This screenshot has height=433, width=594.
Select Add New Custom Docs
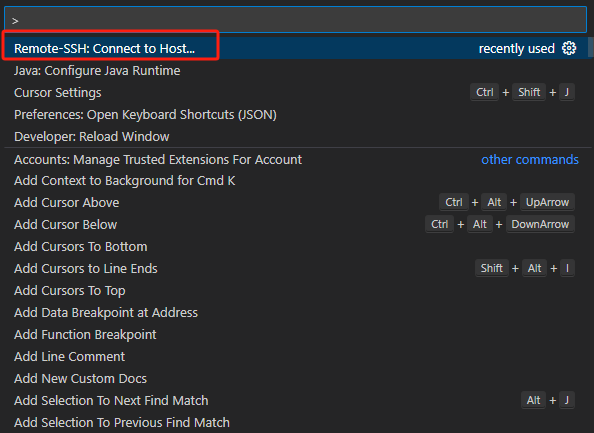[x=295, y=378]
